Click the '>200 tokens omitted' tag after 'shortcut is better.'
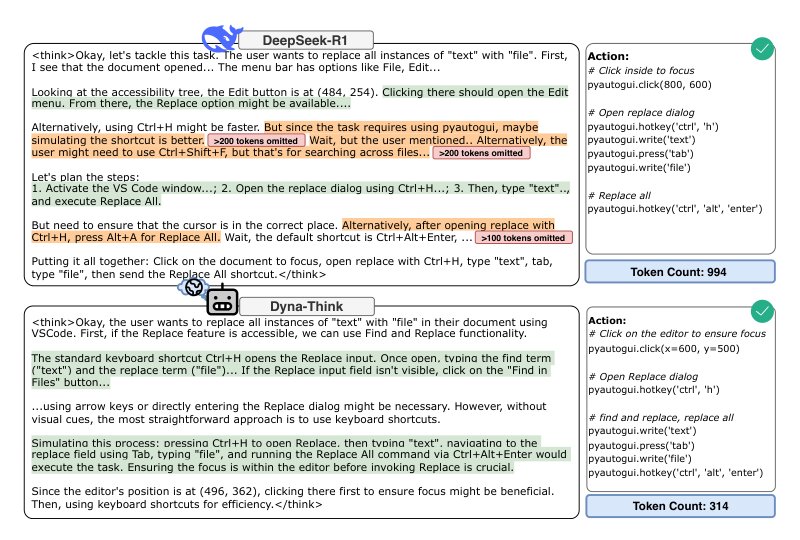The width and height of the screenshot is (800, 540). coord(256,140)
